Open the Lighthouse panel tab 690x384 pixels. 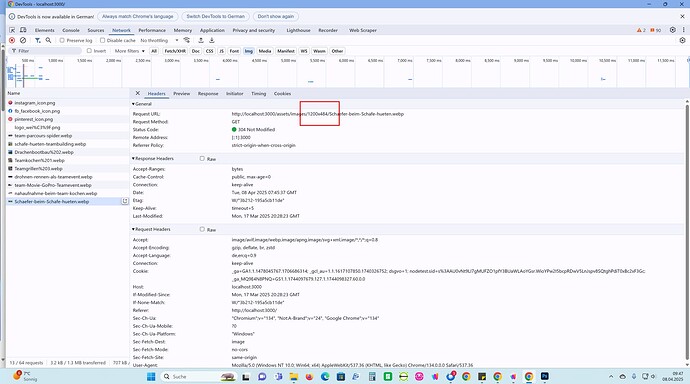tap(298, 30)
